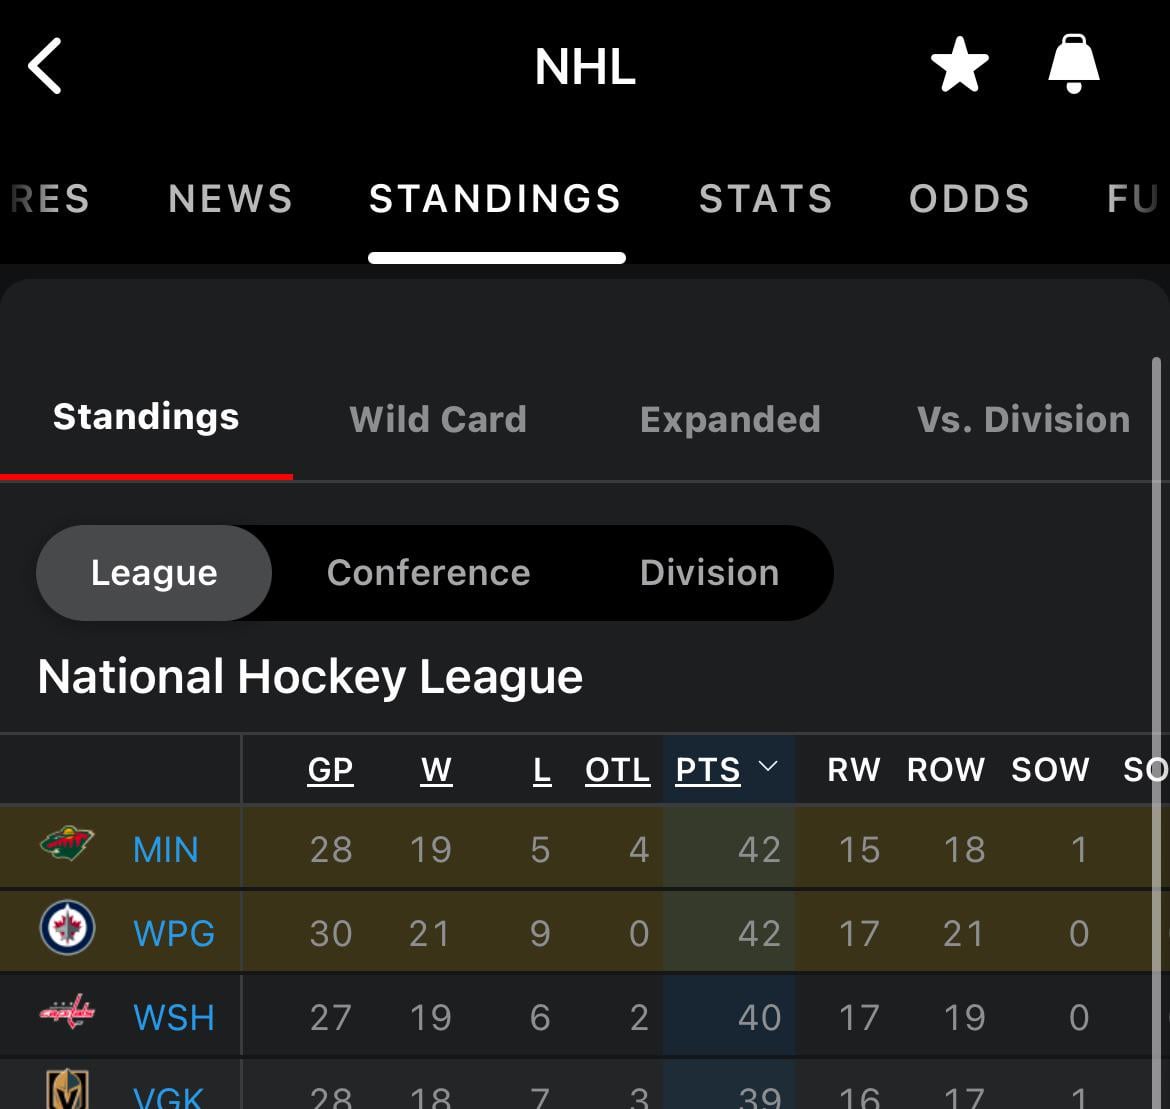Open the MIN team link
The width and height of the screenshot is (1170, 1109).
click(165, 850)
